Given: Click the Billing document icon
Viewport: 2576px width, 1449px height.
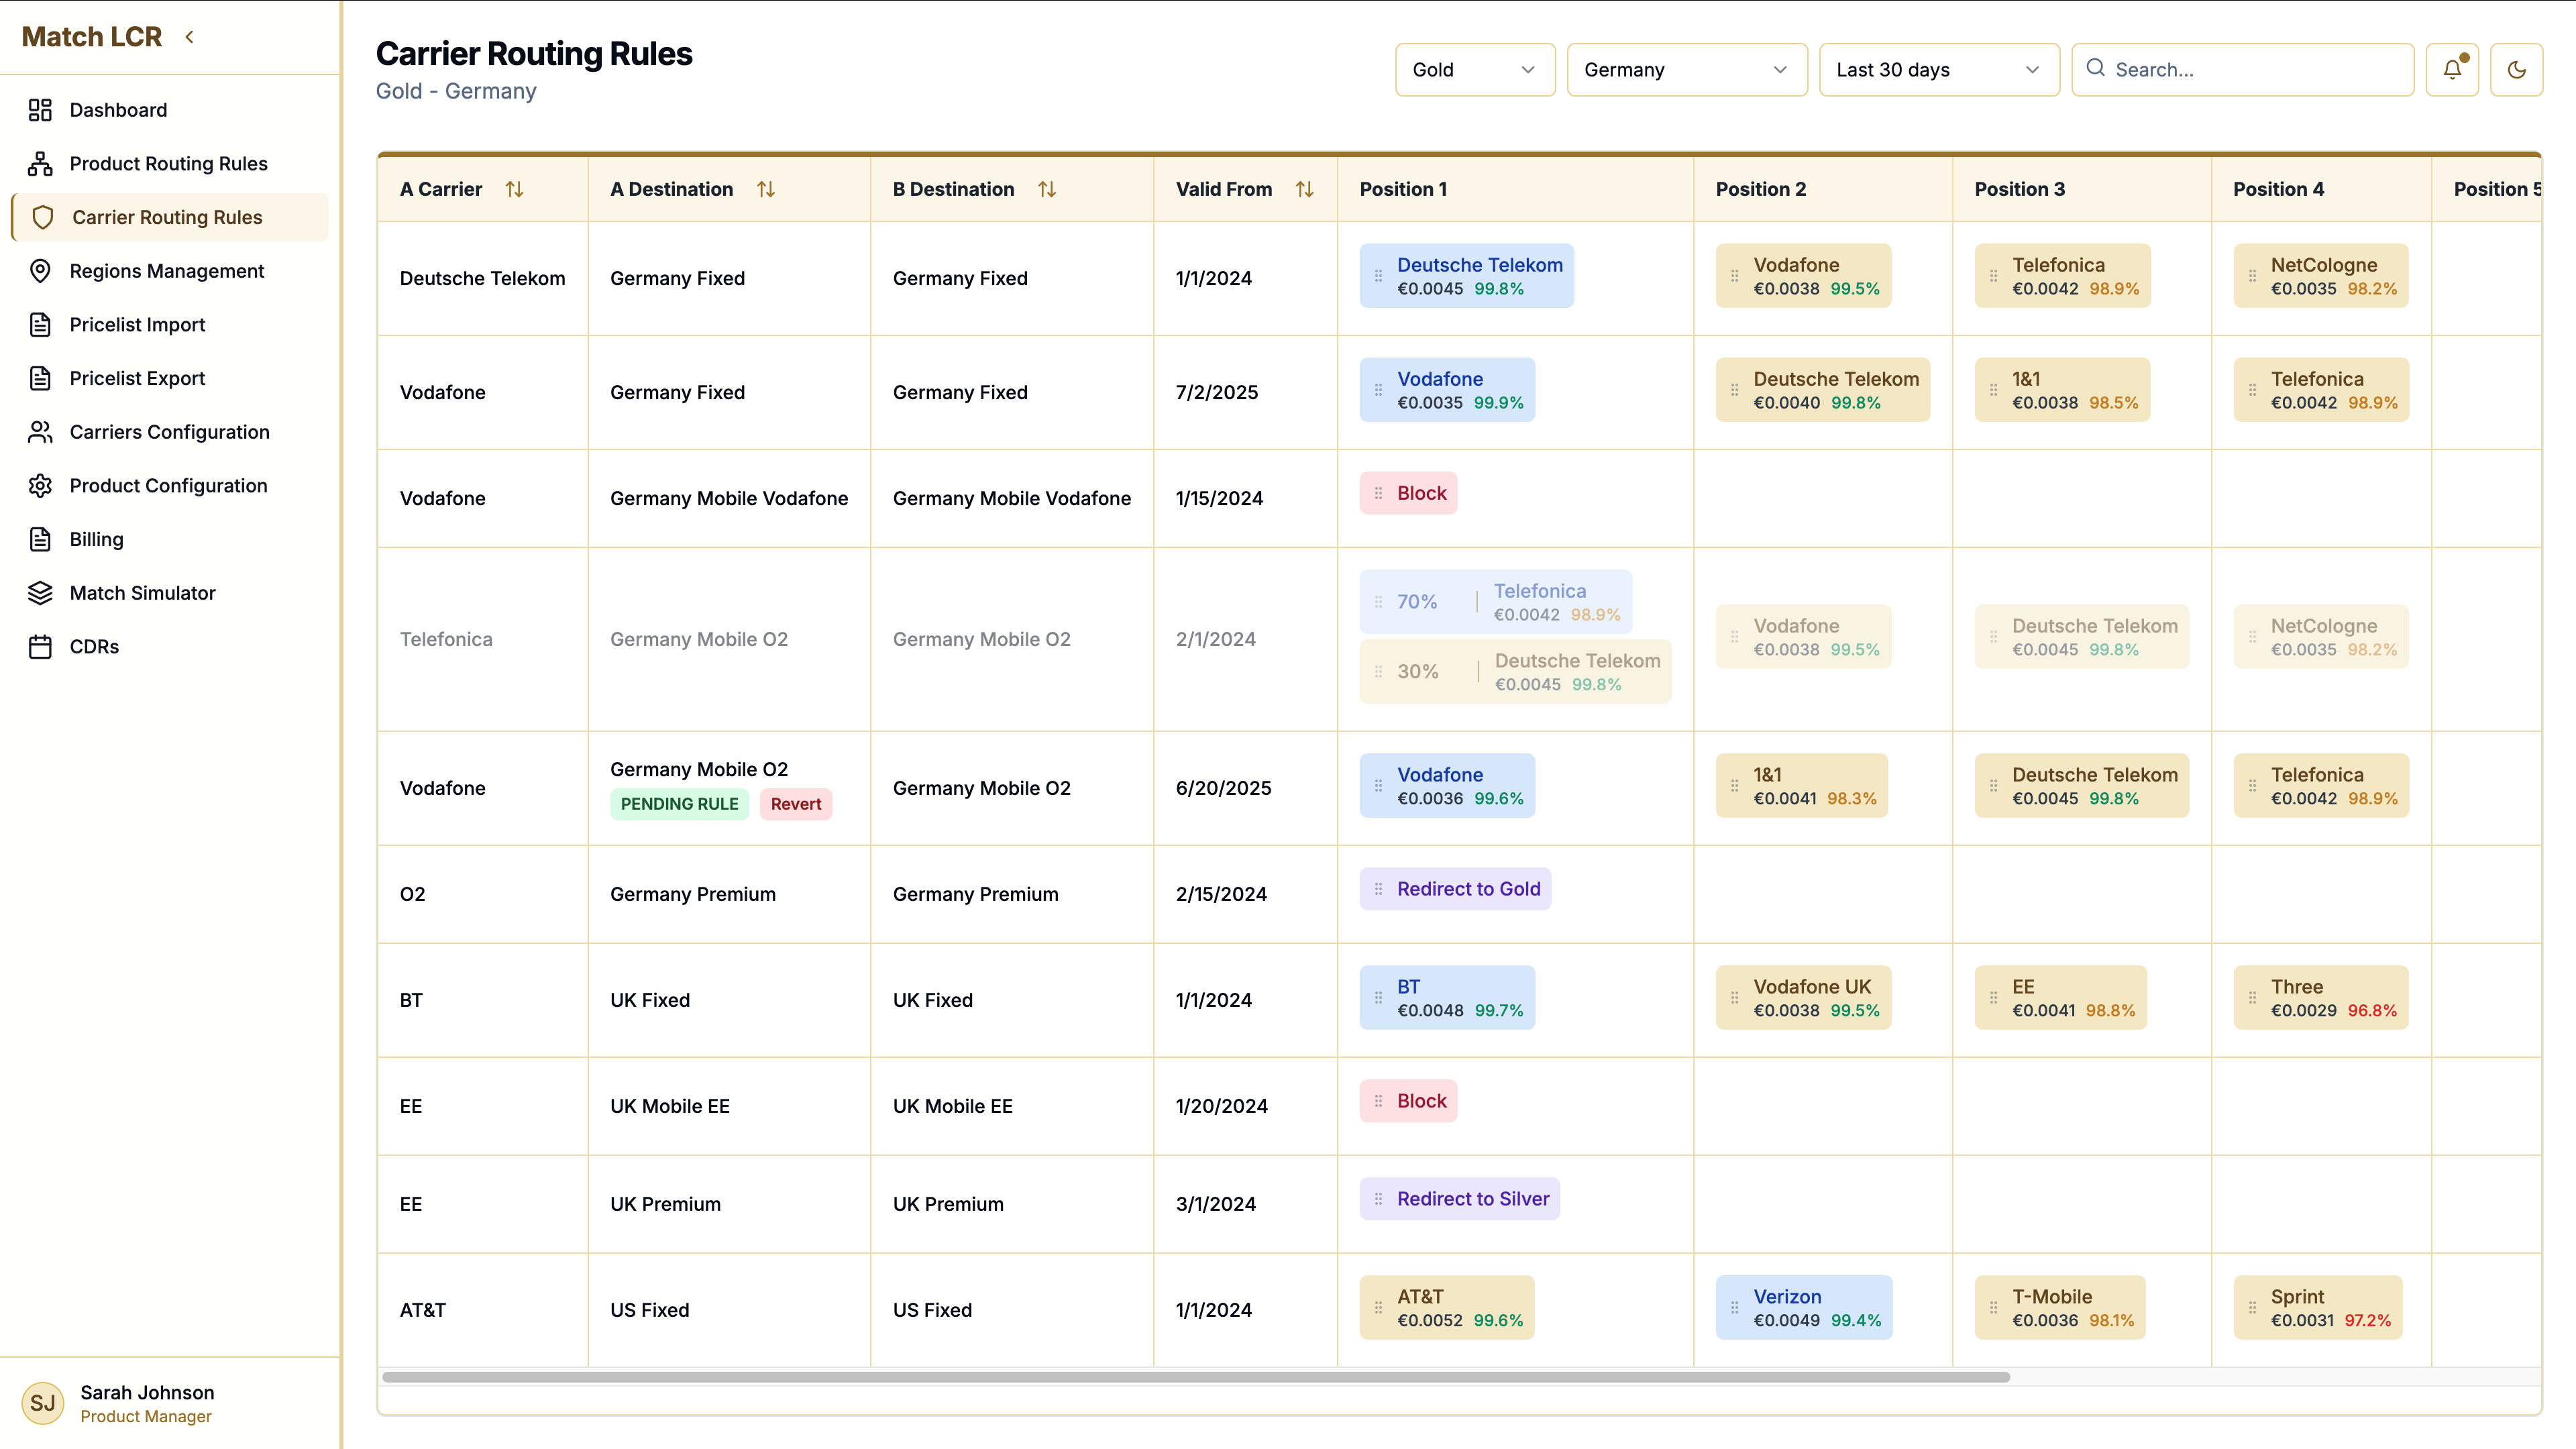Looking at the screenshot, I should pos(40,539).
